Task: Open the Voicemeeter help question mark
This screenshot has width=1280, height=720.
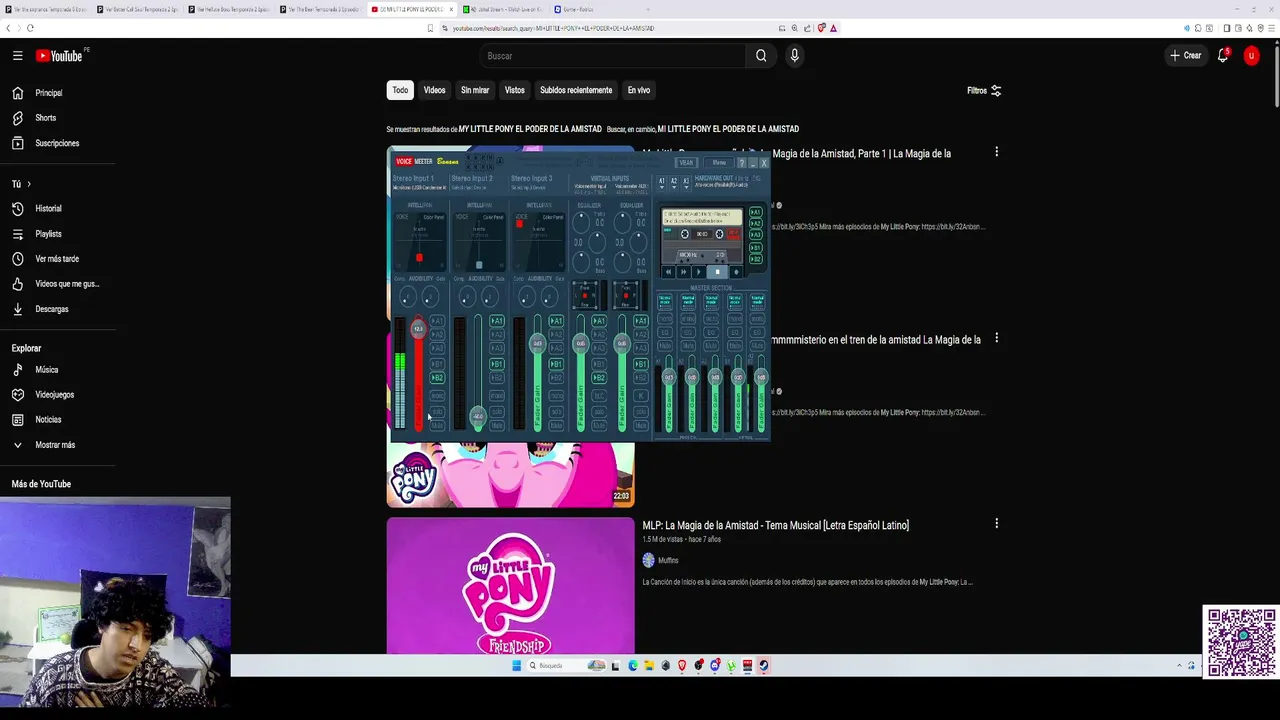Action: click(742, 163)
